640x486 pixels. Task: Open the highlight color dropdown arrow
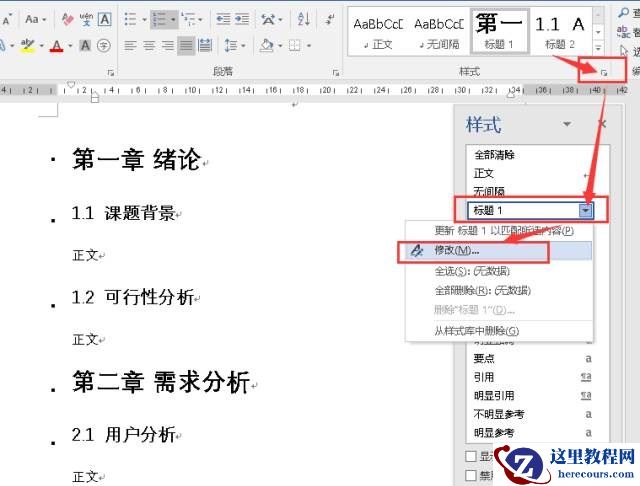pos(42,46)
